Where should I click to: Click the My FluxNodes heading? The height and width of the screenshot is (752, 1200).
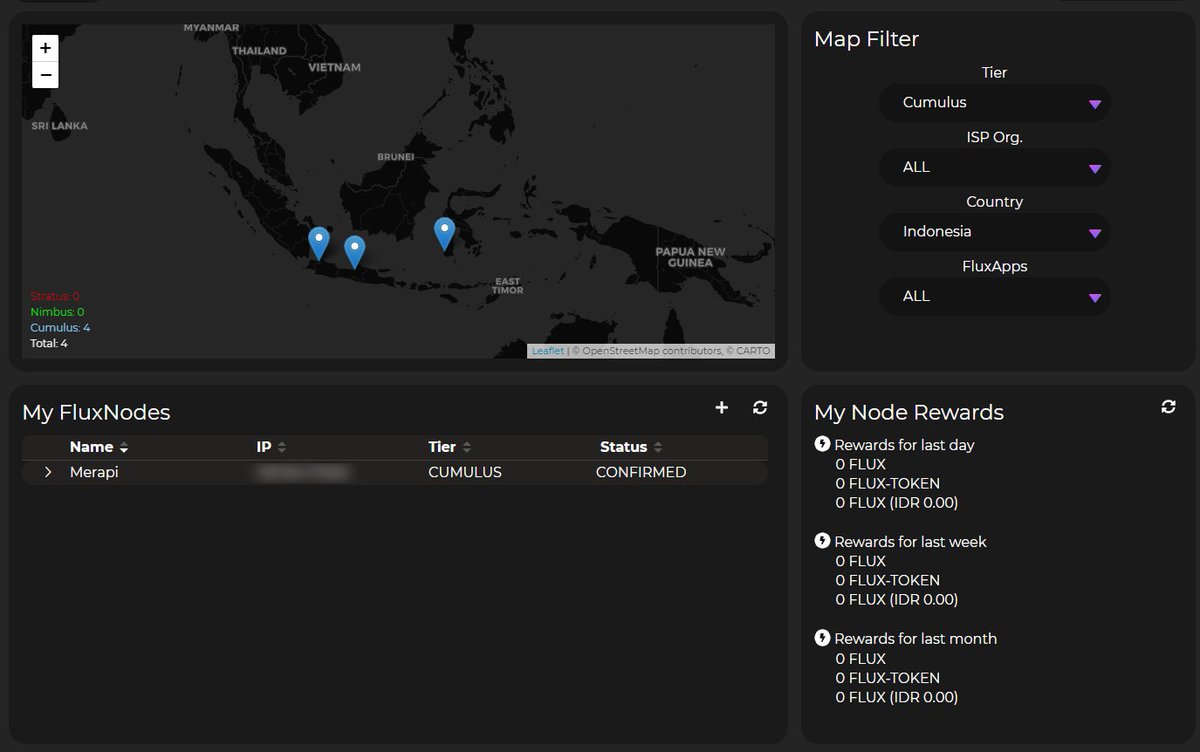coord(96,412)
